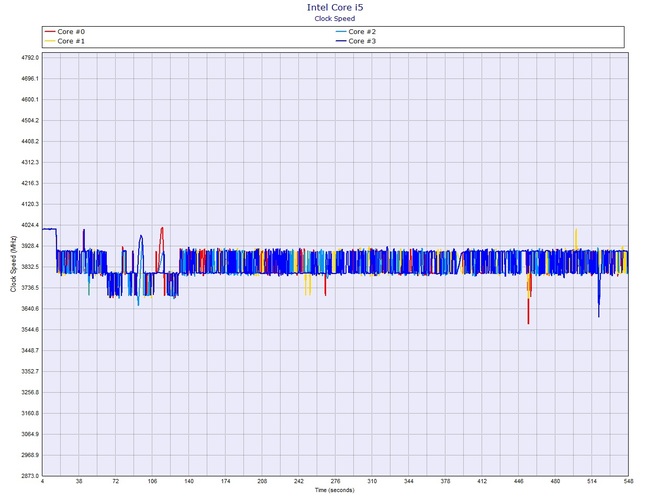Click the Clock Speed subtitle under the title

point(335,17)
